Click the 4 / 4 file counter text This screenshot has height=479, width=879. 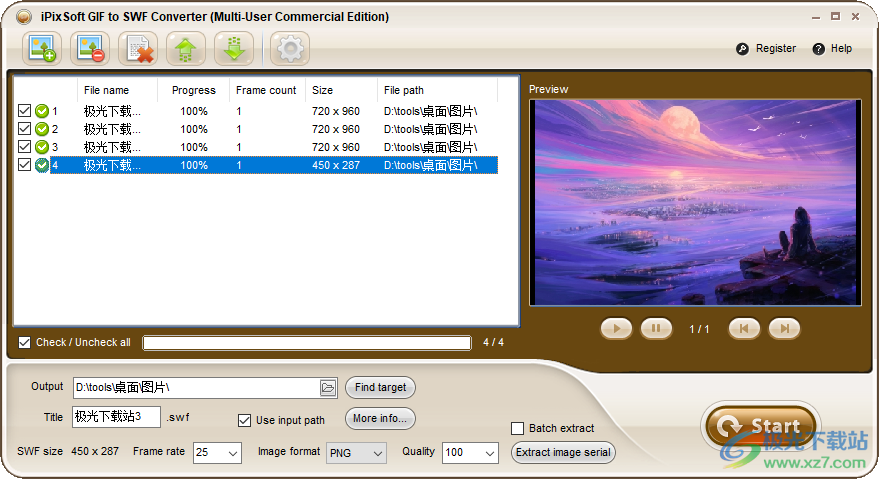point(493,342)
